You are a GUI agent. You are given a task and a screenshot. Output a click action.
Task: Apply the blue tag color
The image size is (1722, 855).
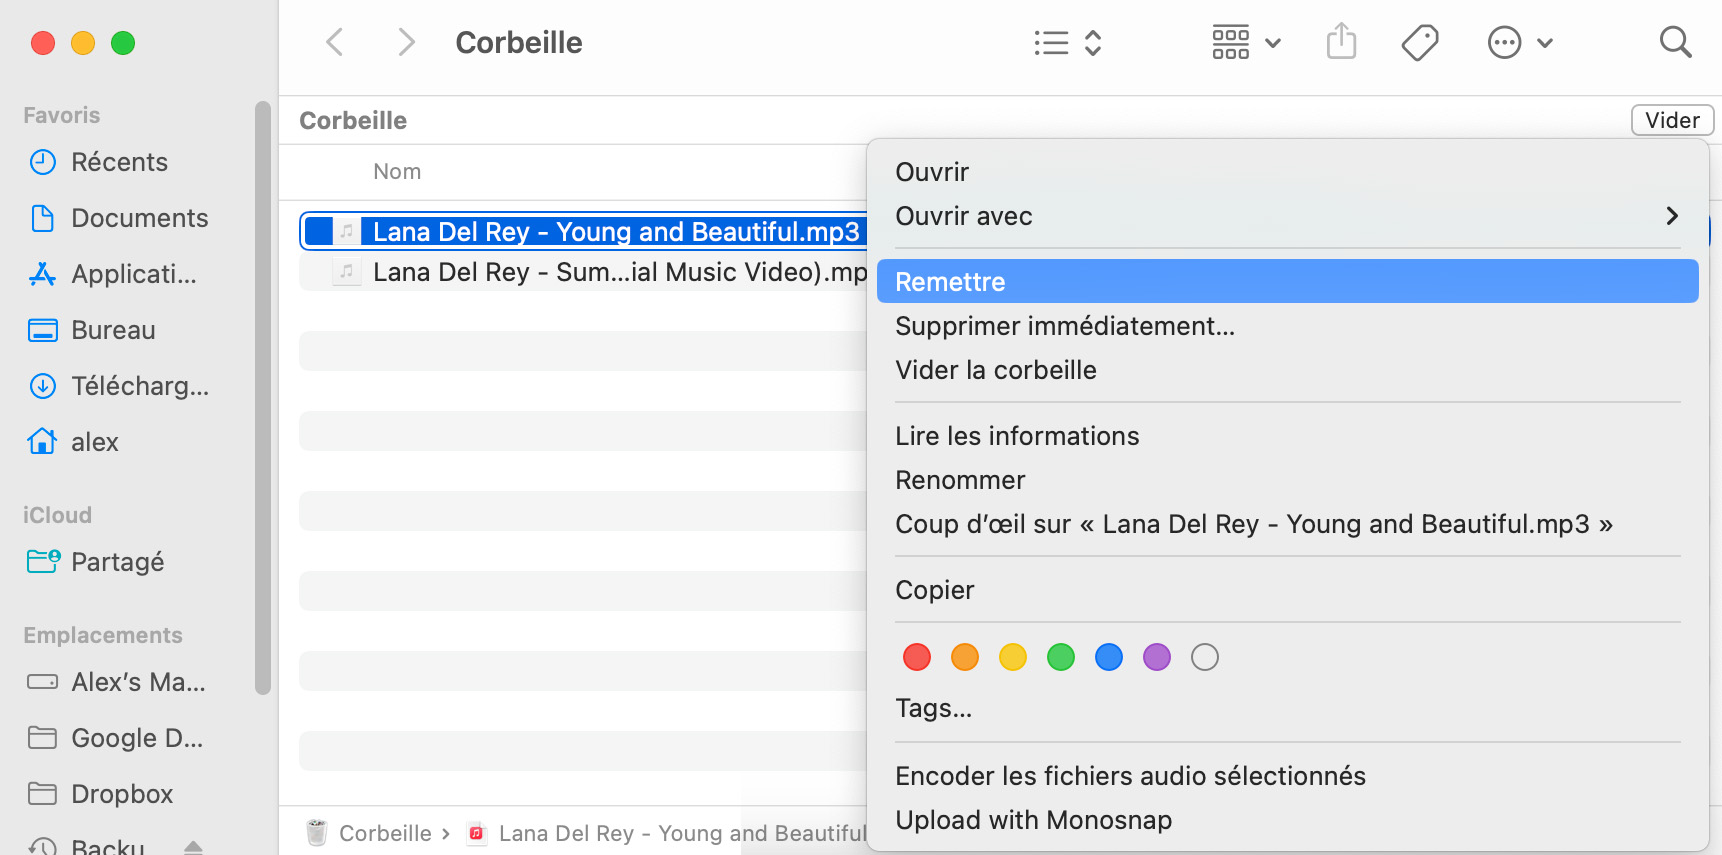coord(1109,657)
